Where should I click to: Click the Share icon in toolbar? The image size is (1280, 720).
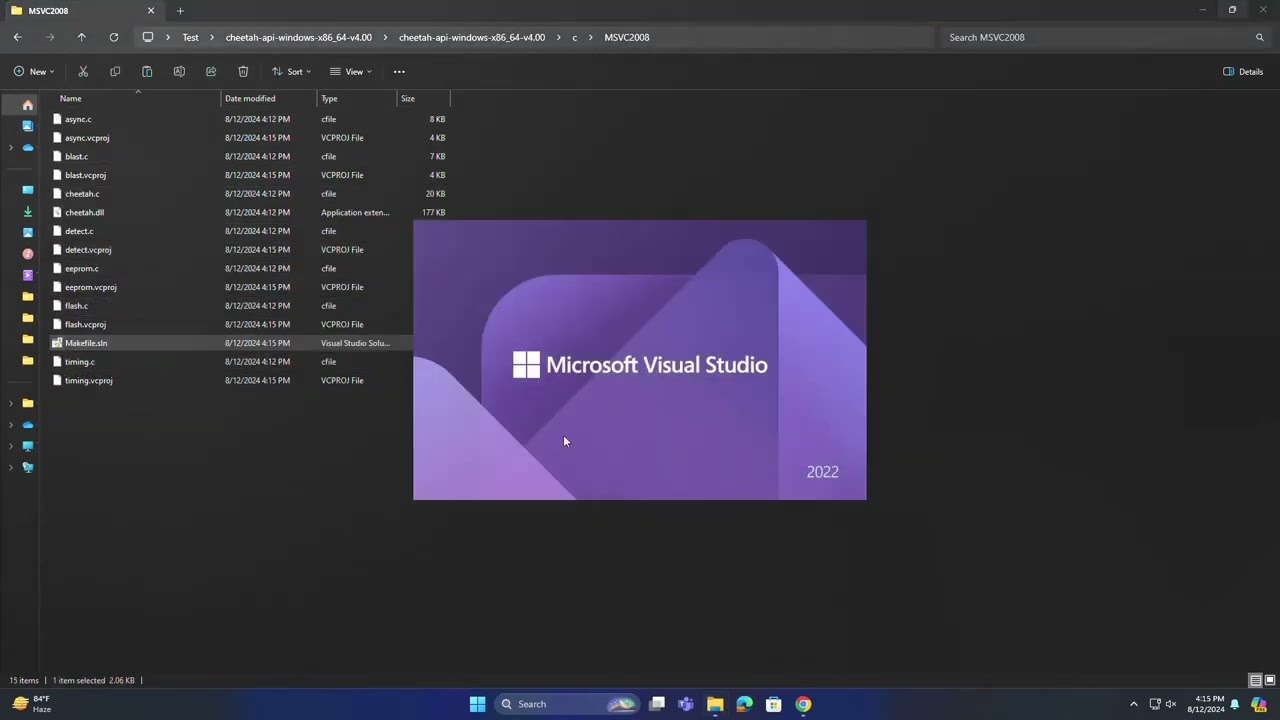pos(211,72)
